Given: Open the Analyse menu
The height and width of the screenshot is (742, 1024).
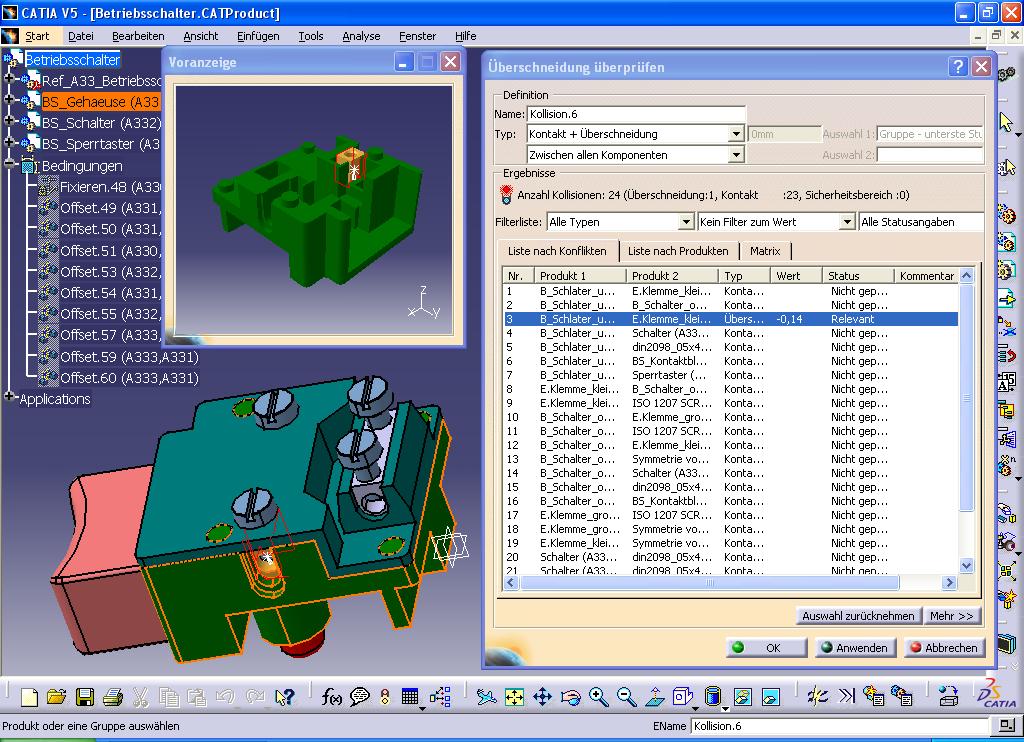Looking at the screenshot, I should point(361,36).
